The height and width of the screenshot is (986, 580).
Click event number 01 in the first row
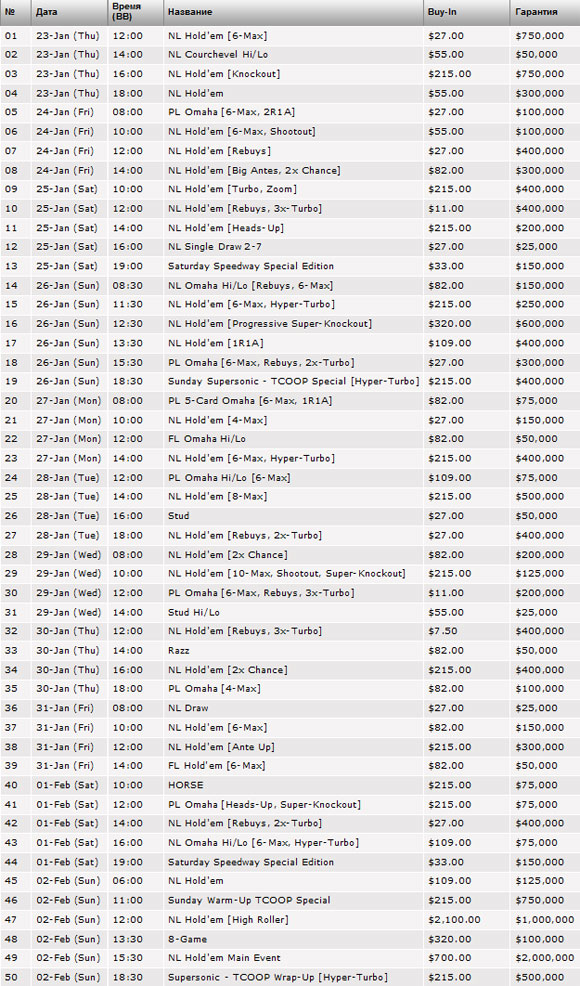(x=11, y=36)
